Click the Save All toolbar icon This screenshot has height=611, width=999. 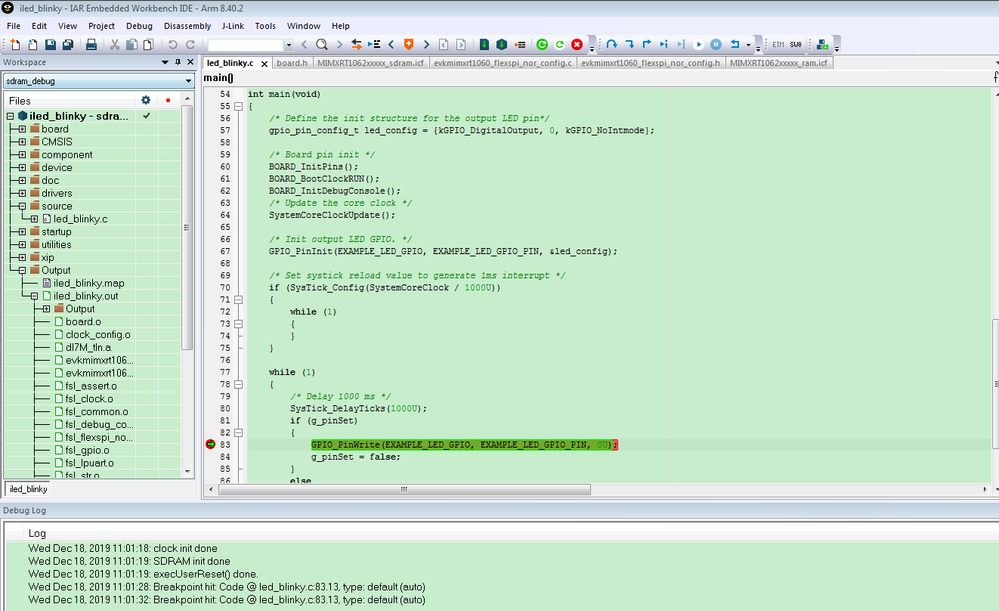68,45
